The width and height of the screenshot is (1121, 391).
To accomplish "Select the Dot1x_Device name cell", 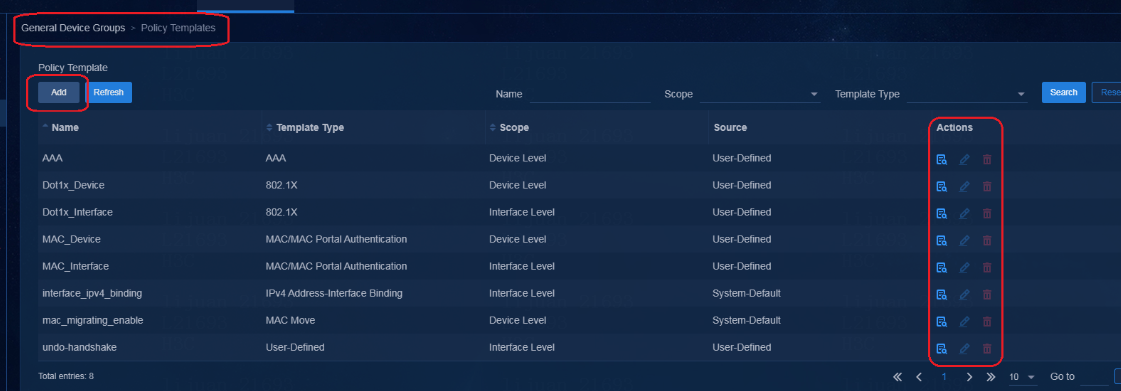I will click(x=74, y=185).
